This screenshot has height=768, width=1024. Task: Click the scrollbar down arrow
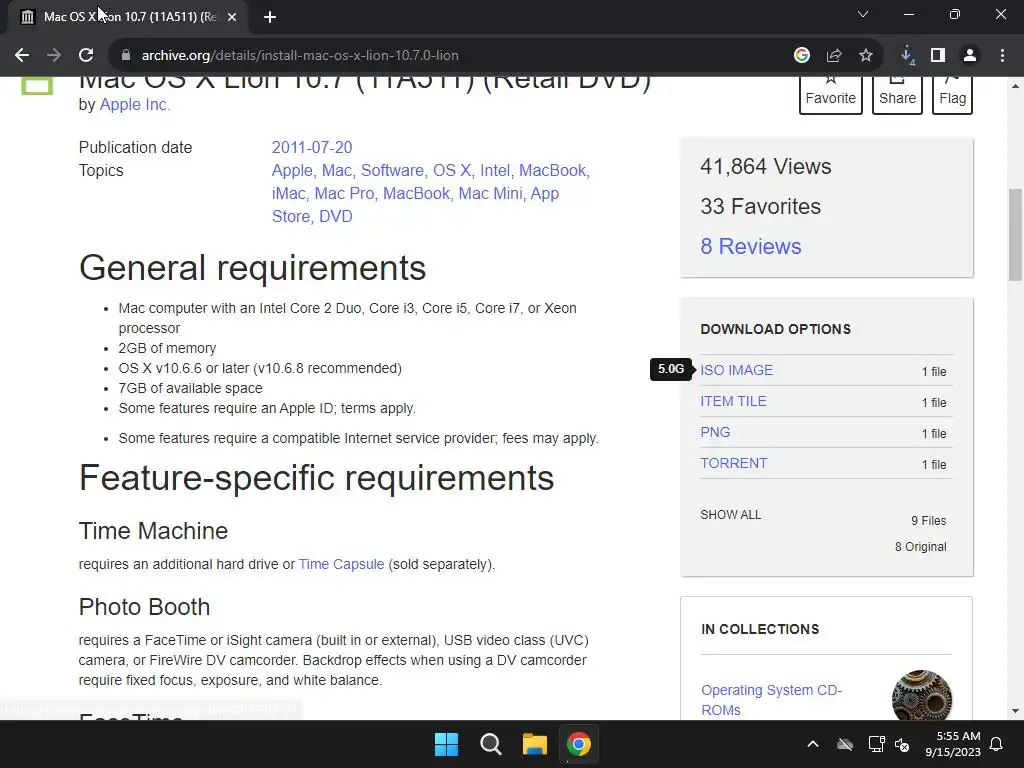coord(1015,711)
